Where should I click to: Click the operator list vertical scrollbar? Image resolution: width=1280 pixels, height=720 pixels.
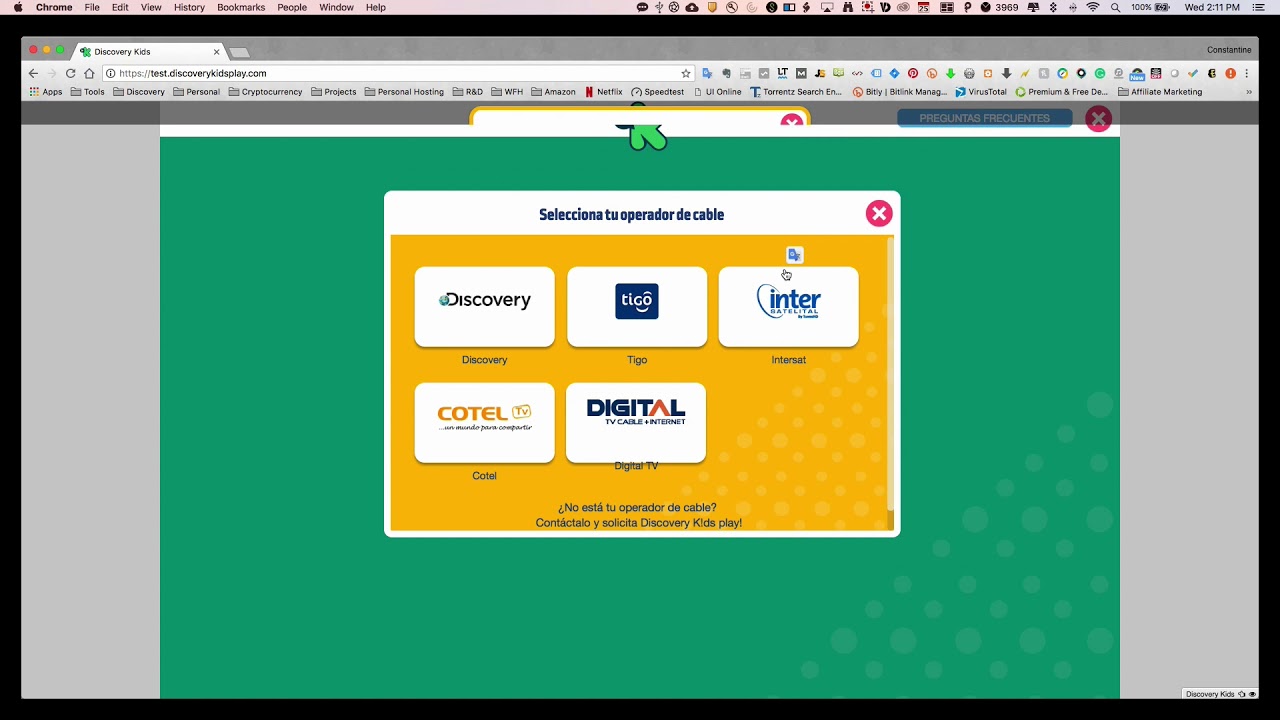890,375
